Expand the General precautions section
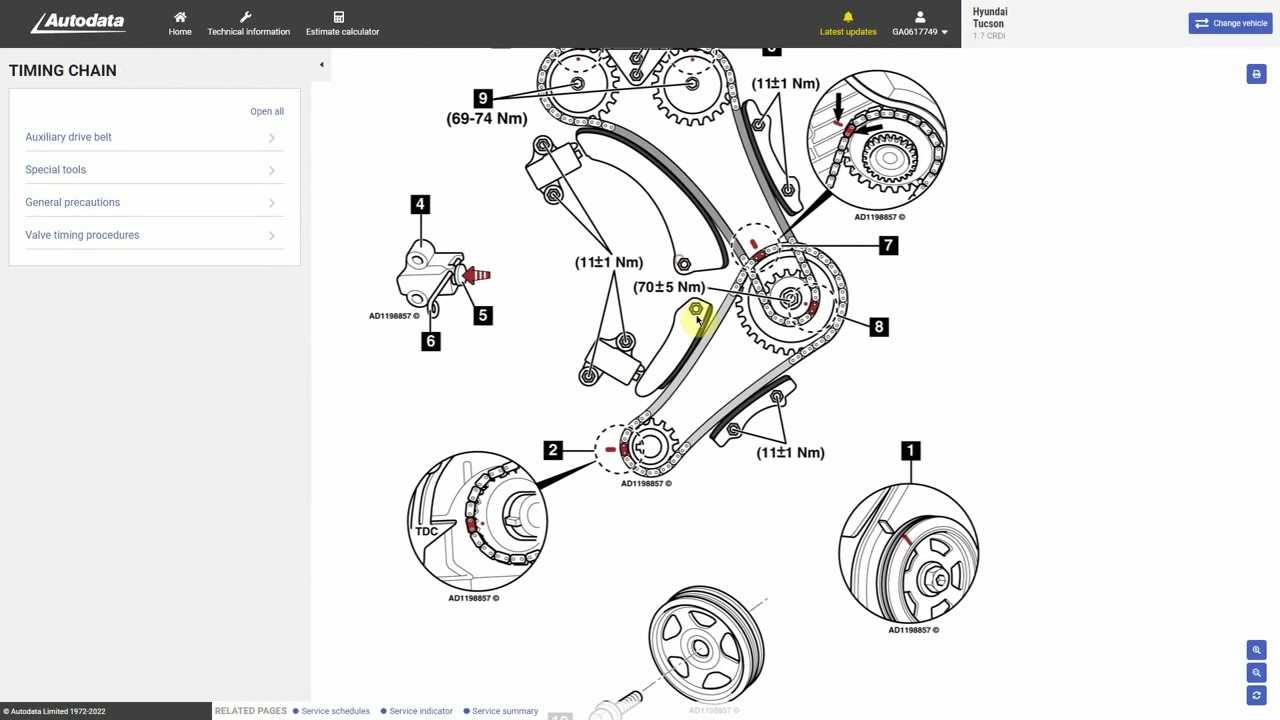The height and width of the screenshot is (720, 1280). pos(150,202)
